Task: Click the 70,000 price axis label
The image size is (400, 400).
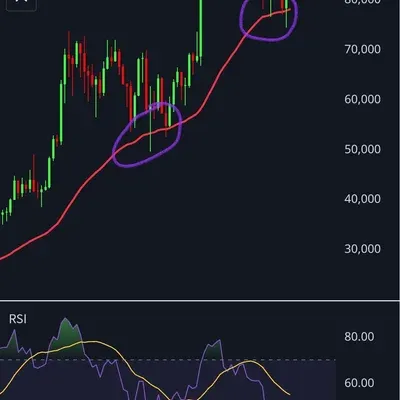Action: click(362, 50)
